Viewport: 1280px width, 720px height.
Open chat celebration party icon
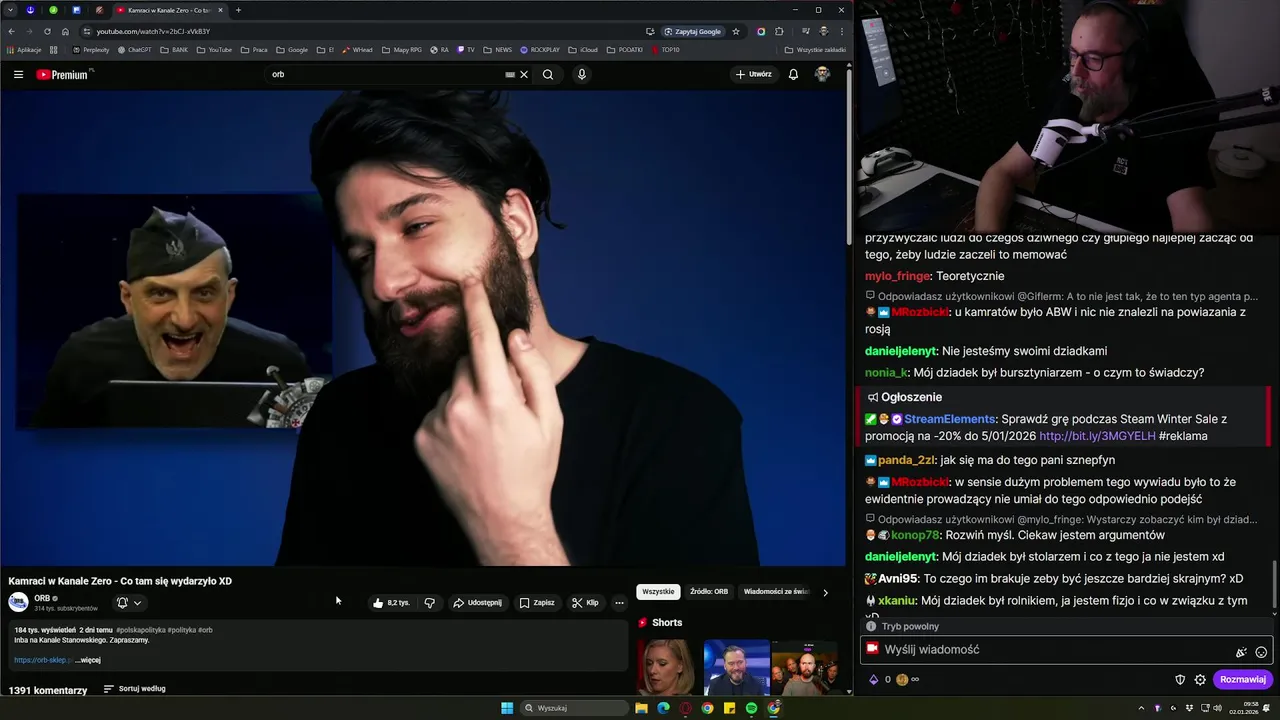(x=1241, y=652)
